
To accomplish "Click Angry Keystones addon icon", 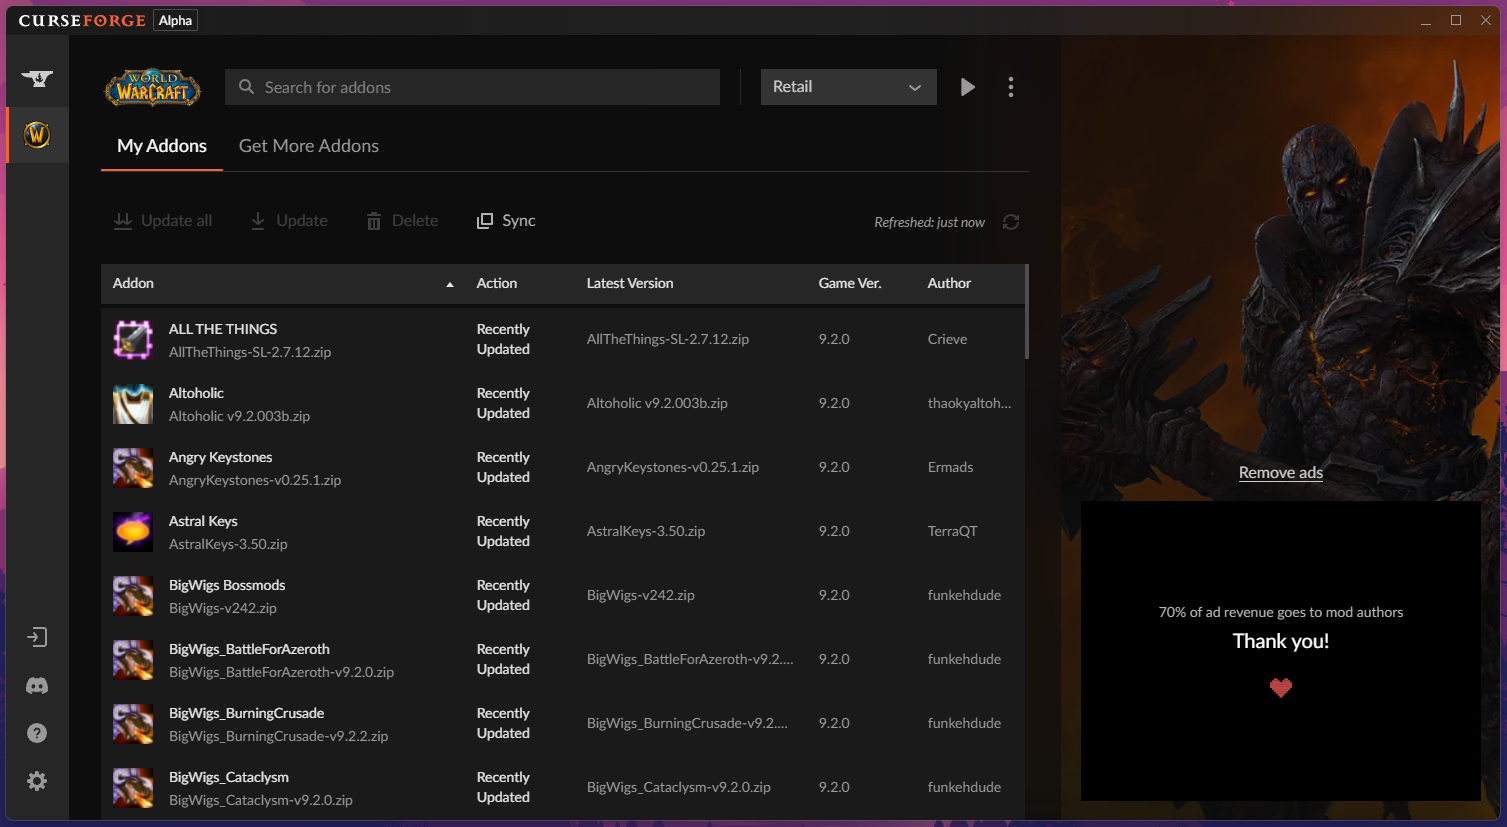I will coord(133,468).
